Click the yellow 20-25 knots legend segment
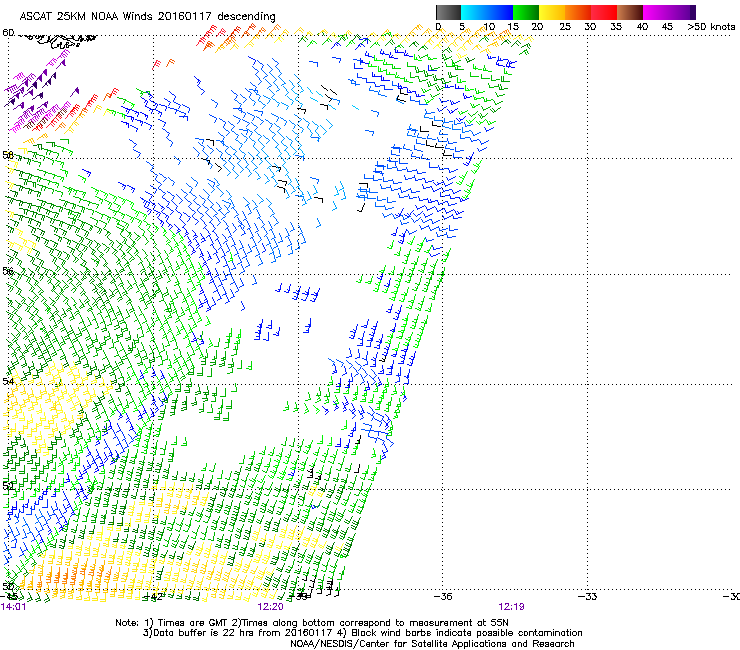740x650 pixels. click(x=552, y=12)
